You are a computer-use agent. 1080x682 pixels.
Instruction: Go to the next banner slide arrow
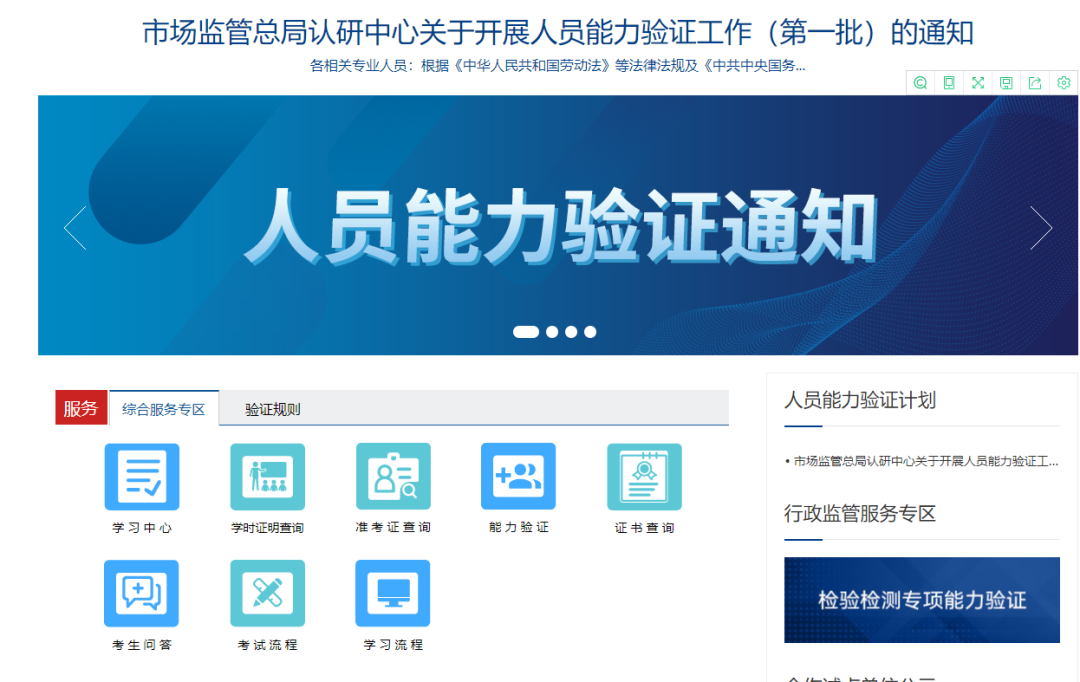click(1041, 227)
